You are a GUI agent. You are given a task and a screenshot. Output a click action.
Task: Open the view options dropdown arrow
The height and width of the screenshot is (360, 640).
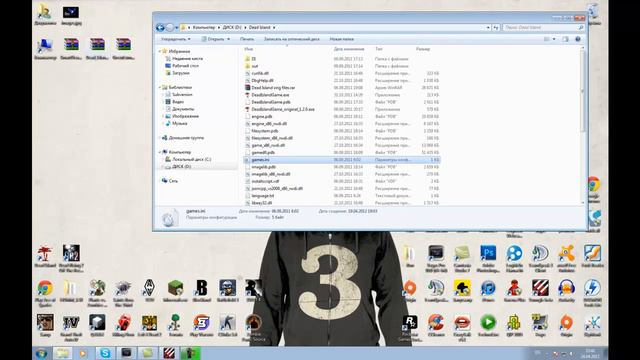pyautogui.click(x=554, y=39)
